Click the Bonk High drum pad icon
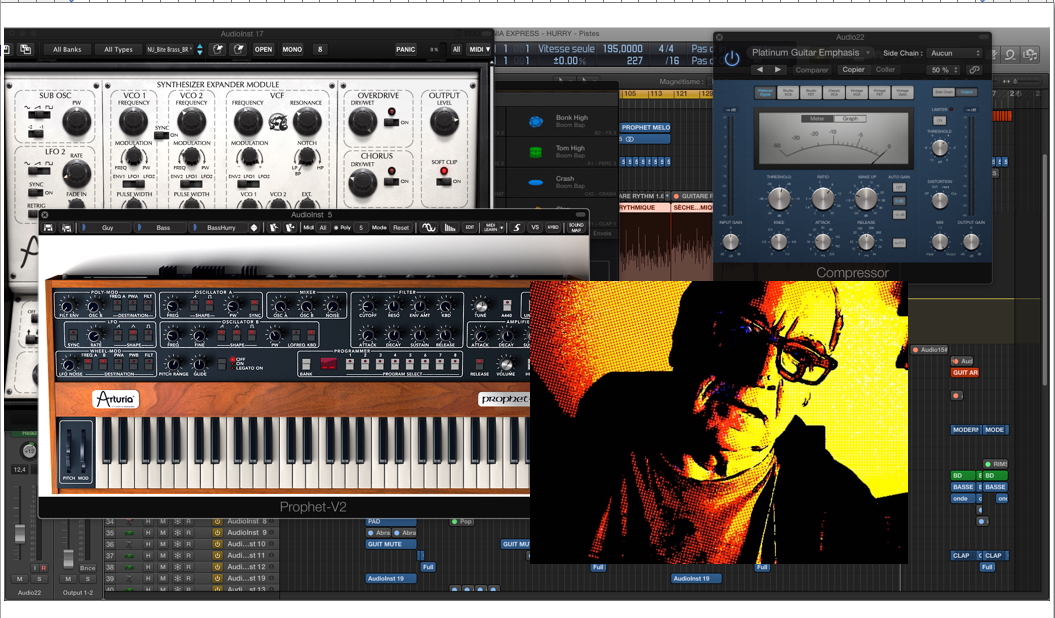Image resolution: width=1055 pixels, height=618 pixels. (x=536, y=122)
